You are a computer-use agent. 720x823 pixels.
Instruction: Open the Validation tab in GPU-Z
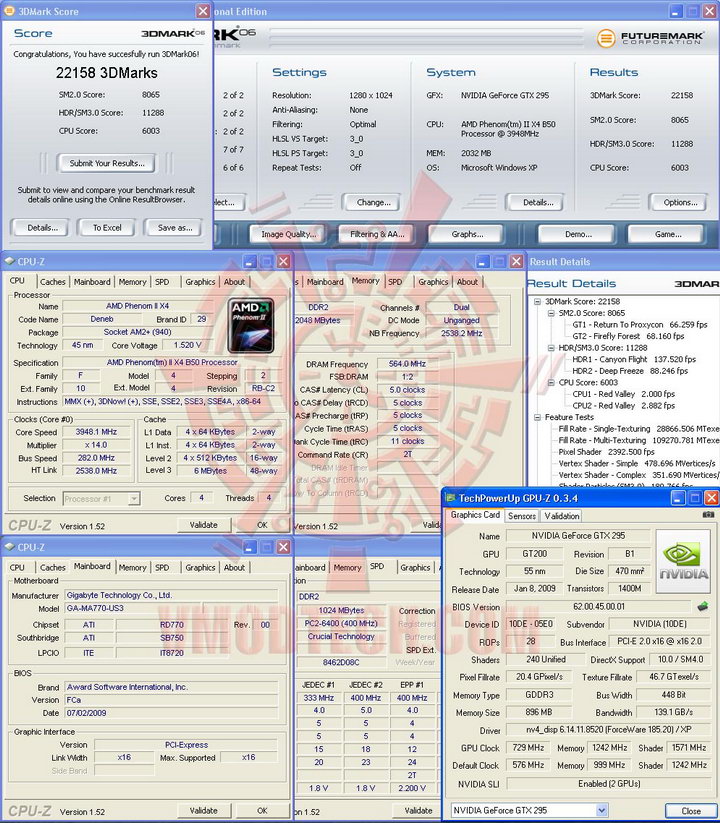point(562,516)
